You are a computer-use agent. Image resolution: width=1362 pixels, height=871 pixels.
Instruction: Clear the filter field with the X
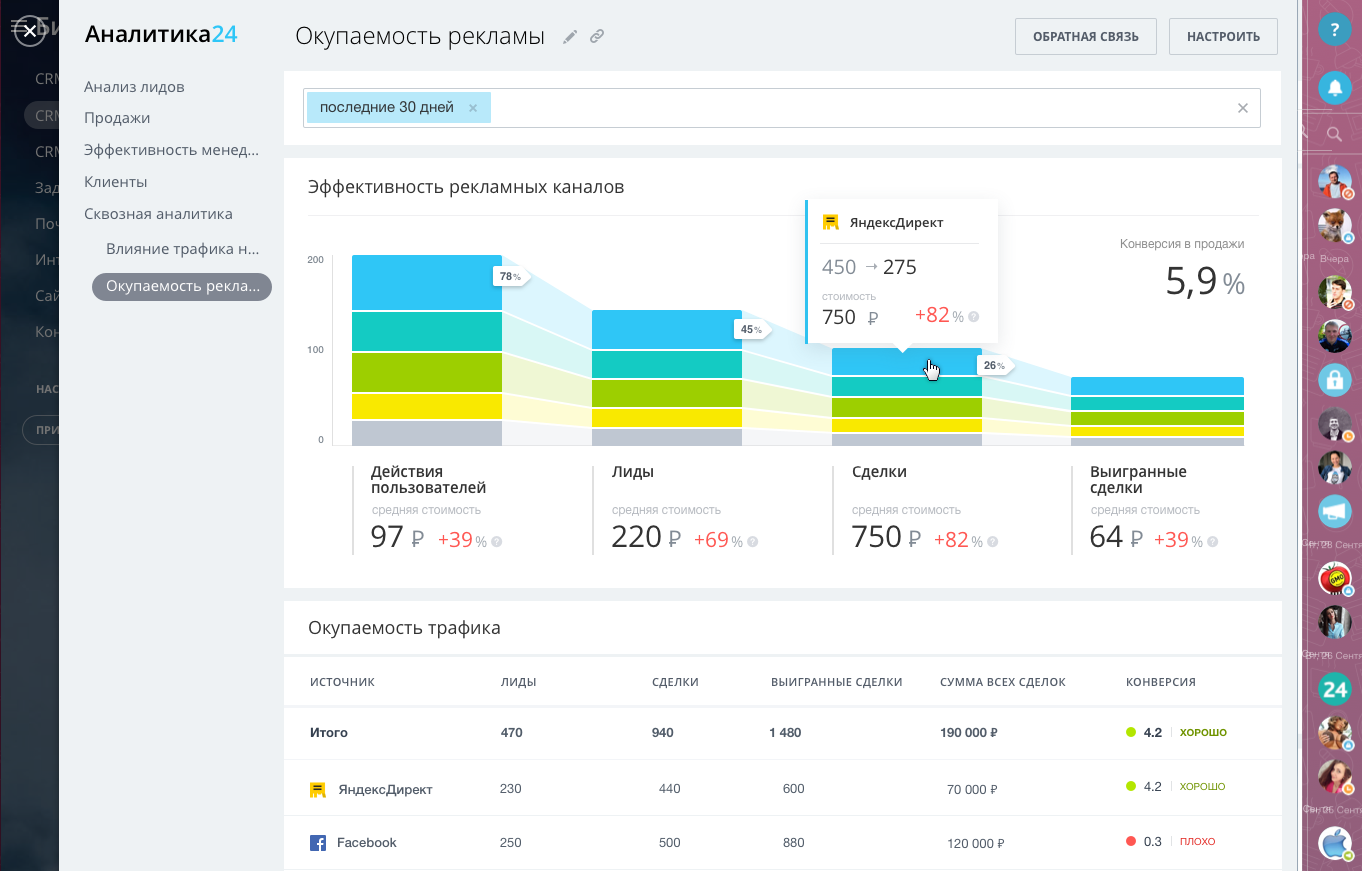1243,108
